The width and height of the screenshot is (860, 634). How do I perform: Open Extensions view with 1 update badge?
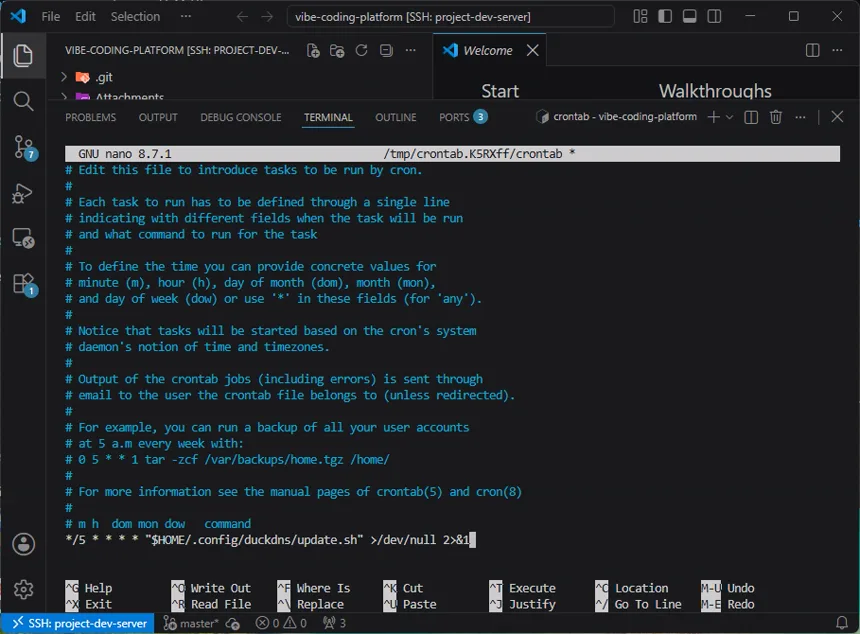pyautogui.click(x=25, y=285)
